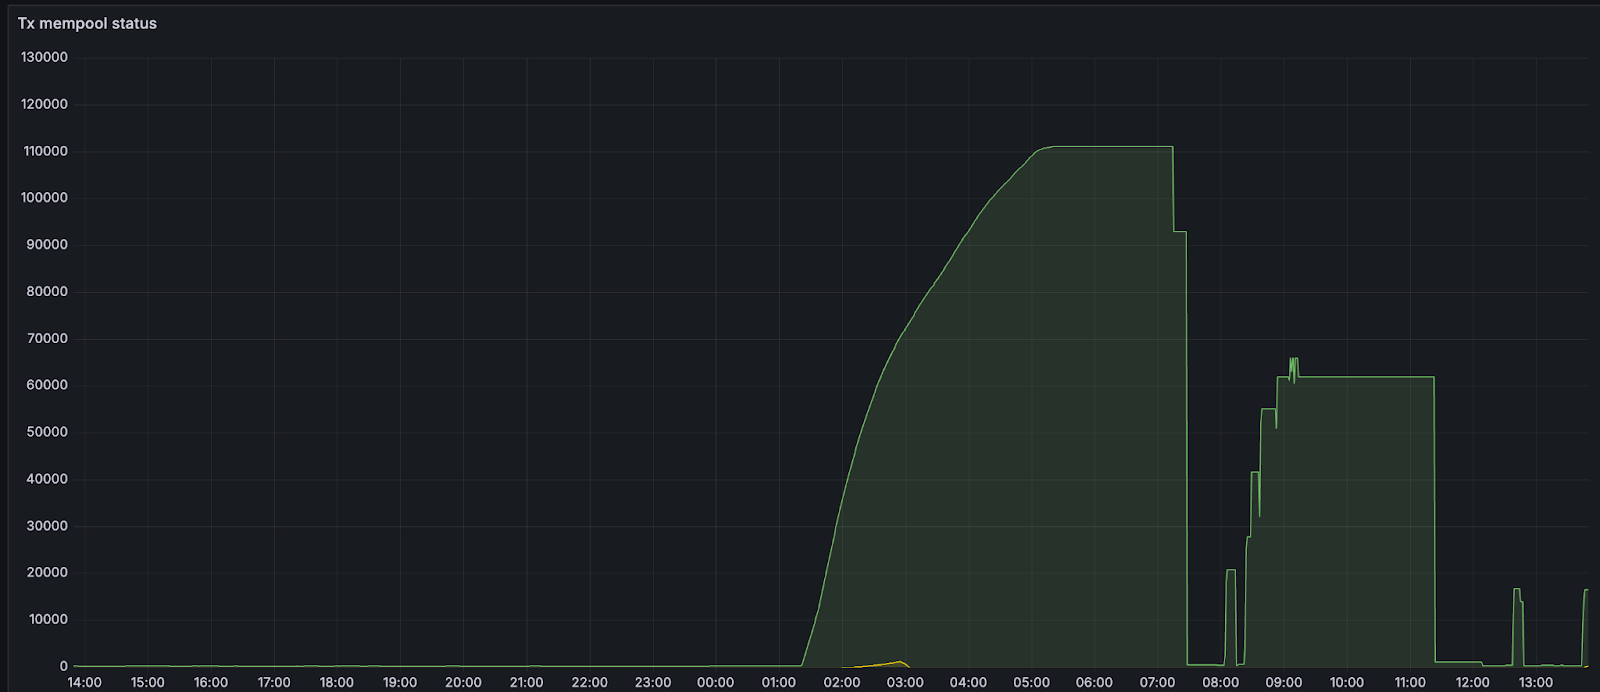Click the 90000 y-axis label
This screenshot has height=692, width=1600.
(48, 244)
